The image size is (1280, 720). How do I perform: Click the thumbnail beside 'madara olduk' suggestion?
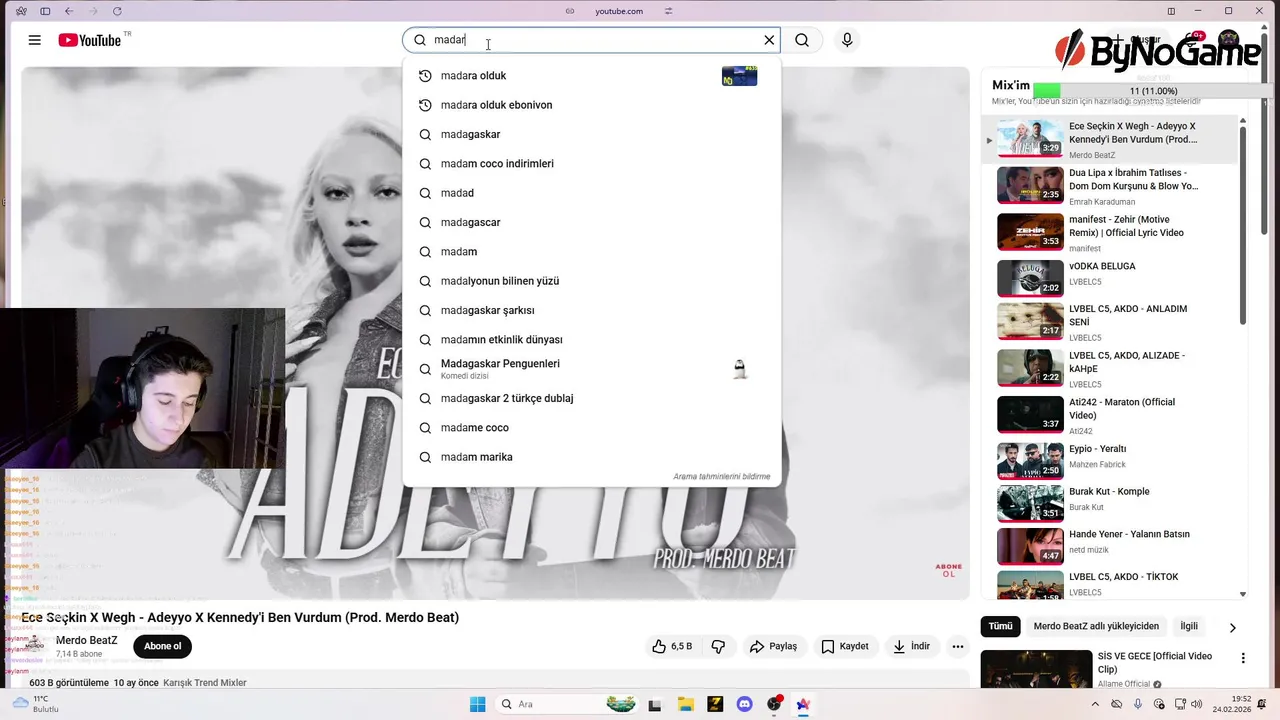tap(739, 76)
